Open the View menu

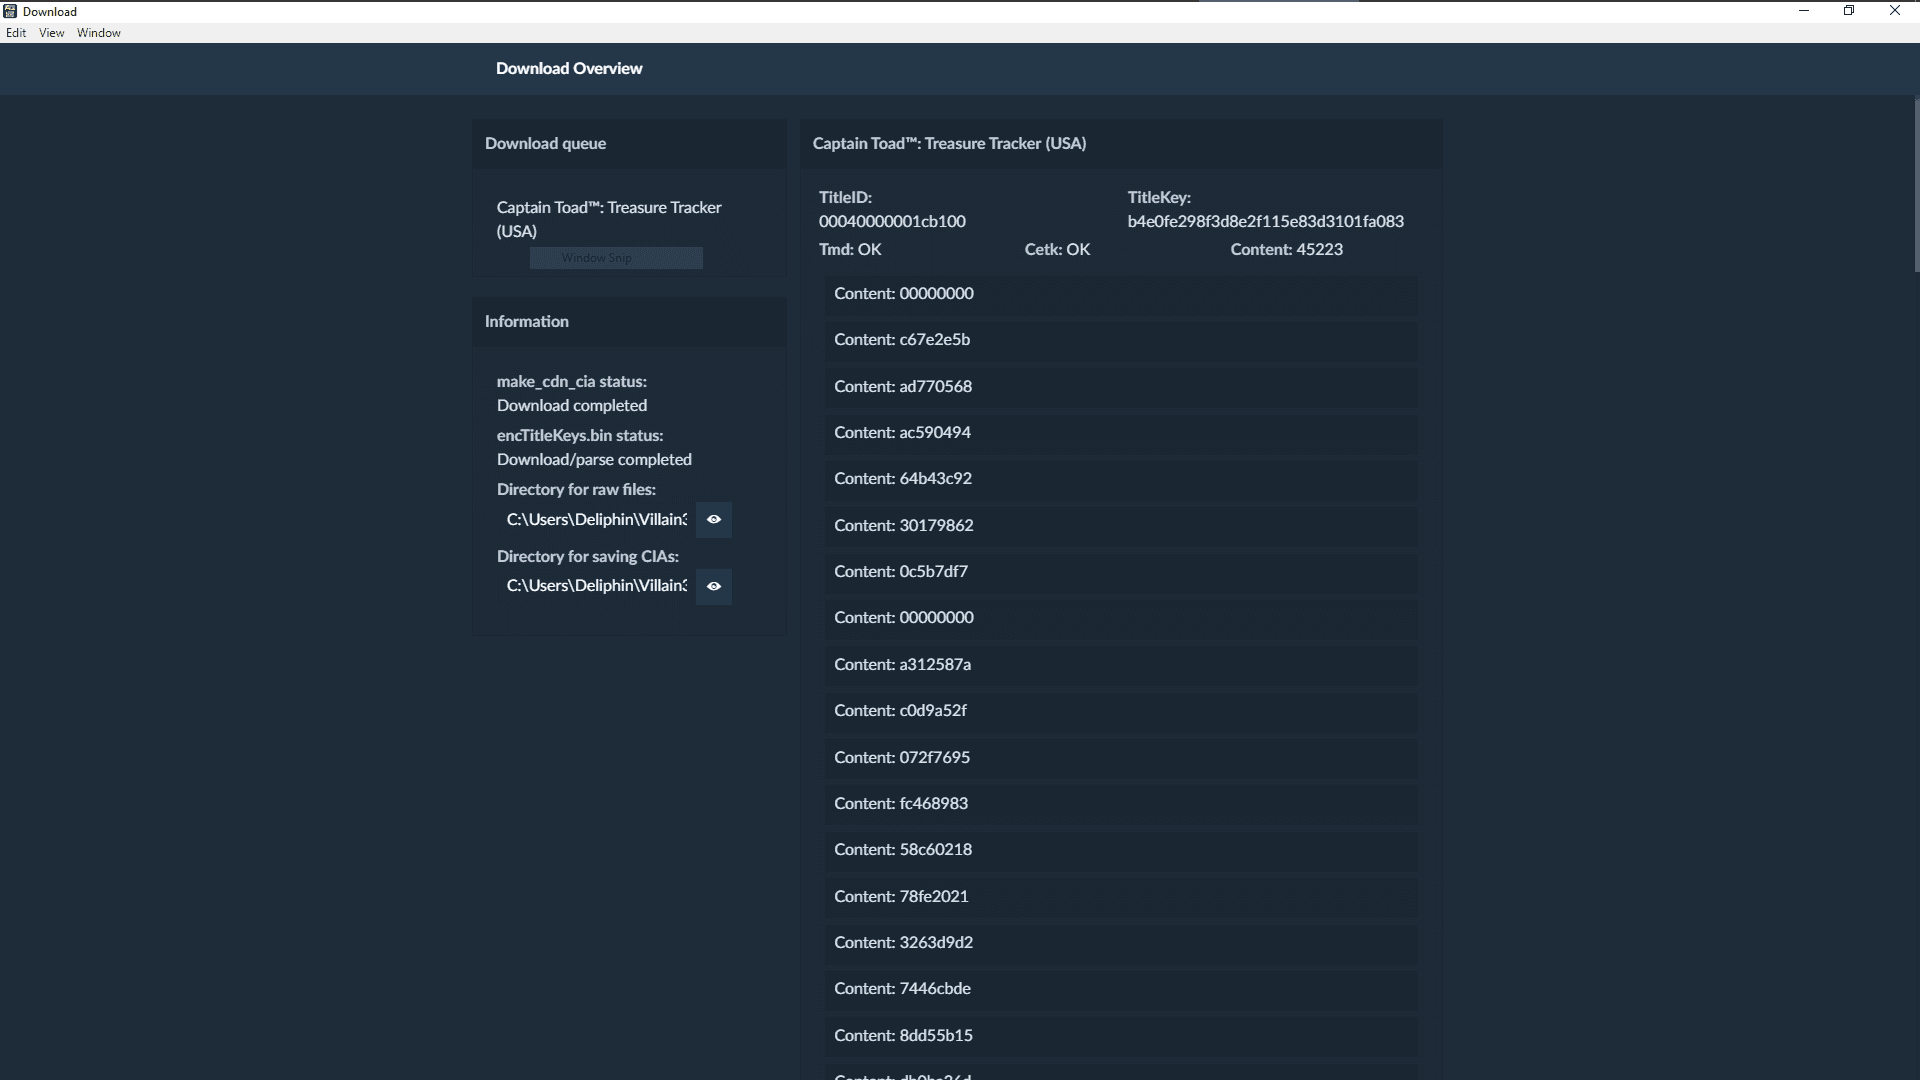[x=52, y=33]
